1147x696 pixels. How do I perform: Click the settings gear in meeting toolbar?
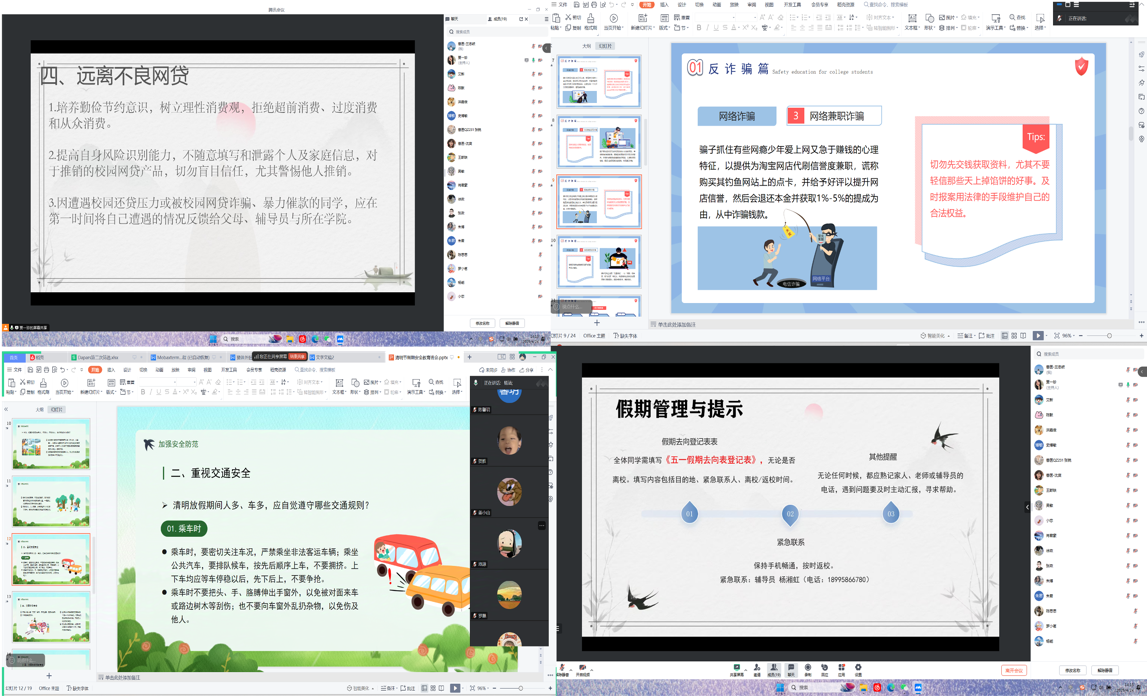coord(858,669)
